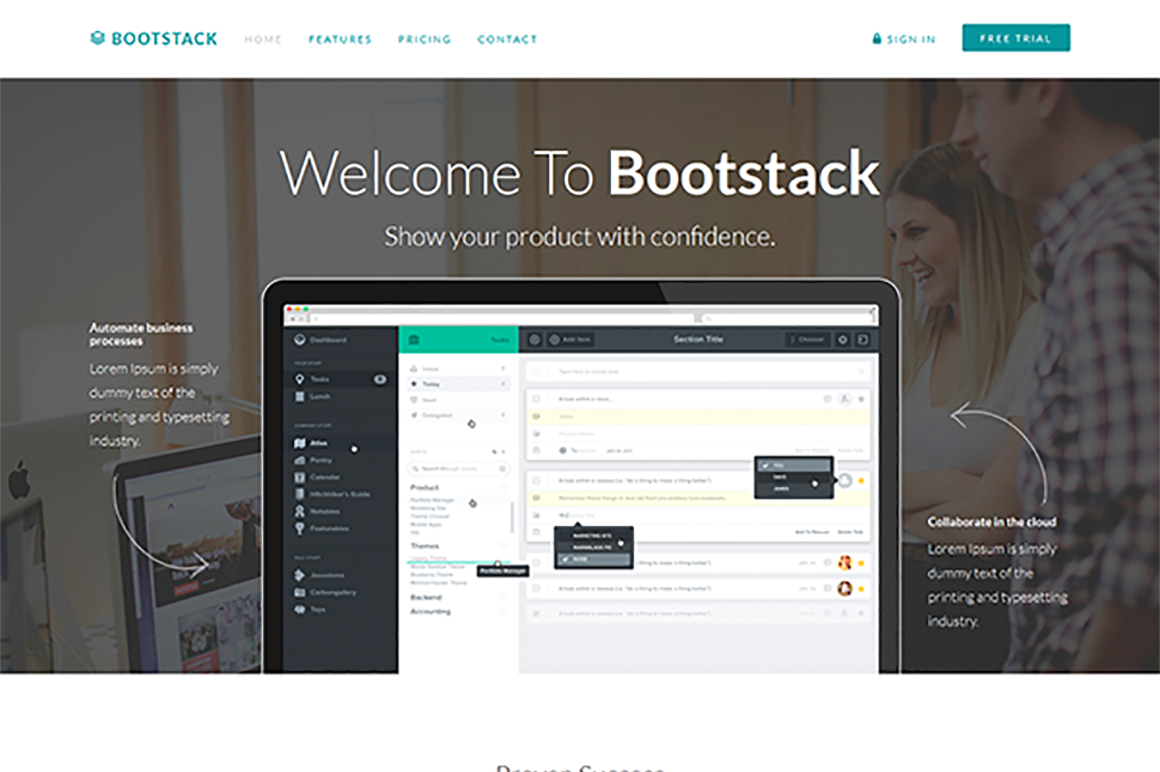This screenshot has height=772, width=1160.
Task: Open the Chooser dropdown in the header
Action: (x=808, y=339)
